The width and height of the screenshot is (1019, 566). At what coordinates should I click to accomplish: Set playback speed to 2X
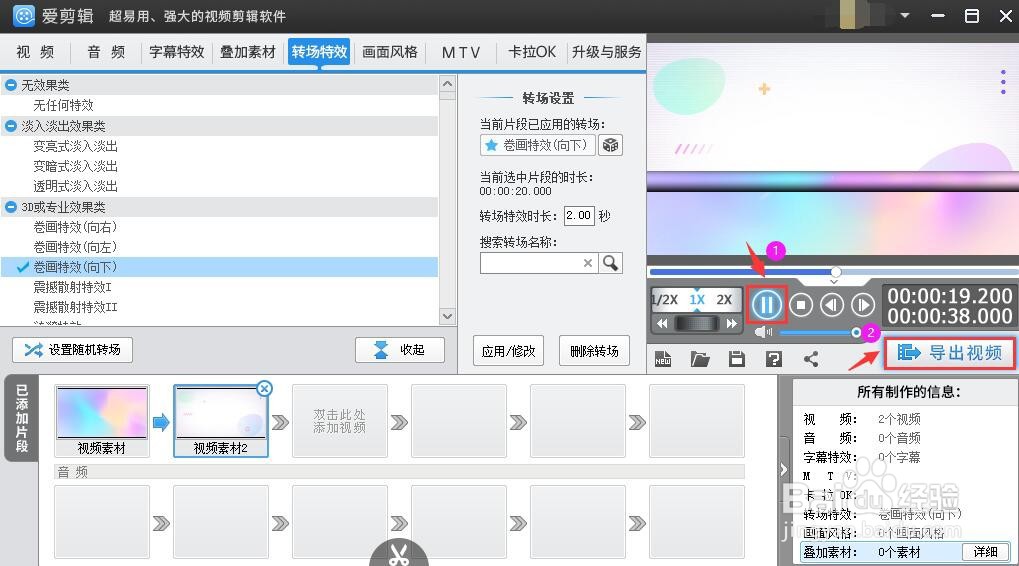pos(724,300)
